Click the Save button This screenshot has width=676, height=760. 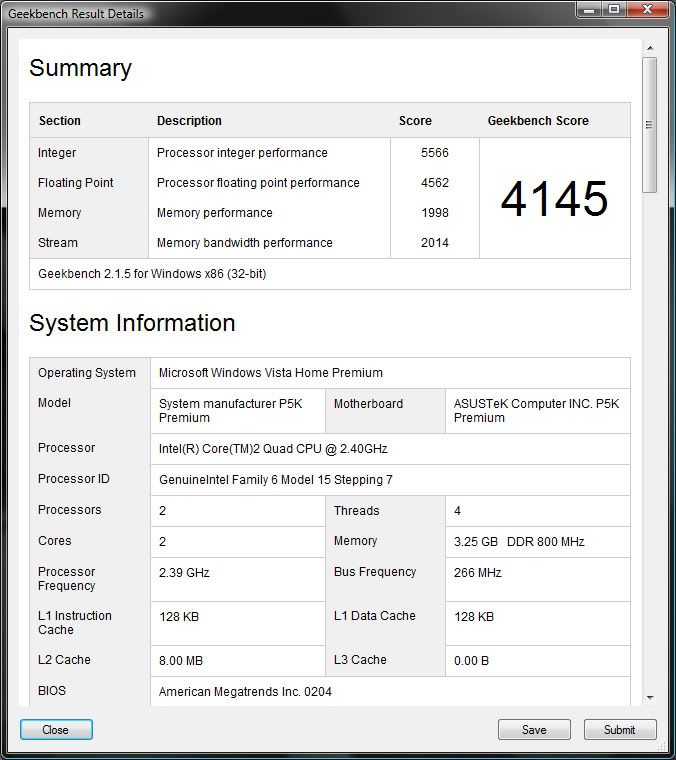click(x=534, y=729)
